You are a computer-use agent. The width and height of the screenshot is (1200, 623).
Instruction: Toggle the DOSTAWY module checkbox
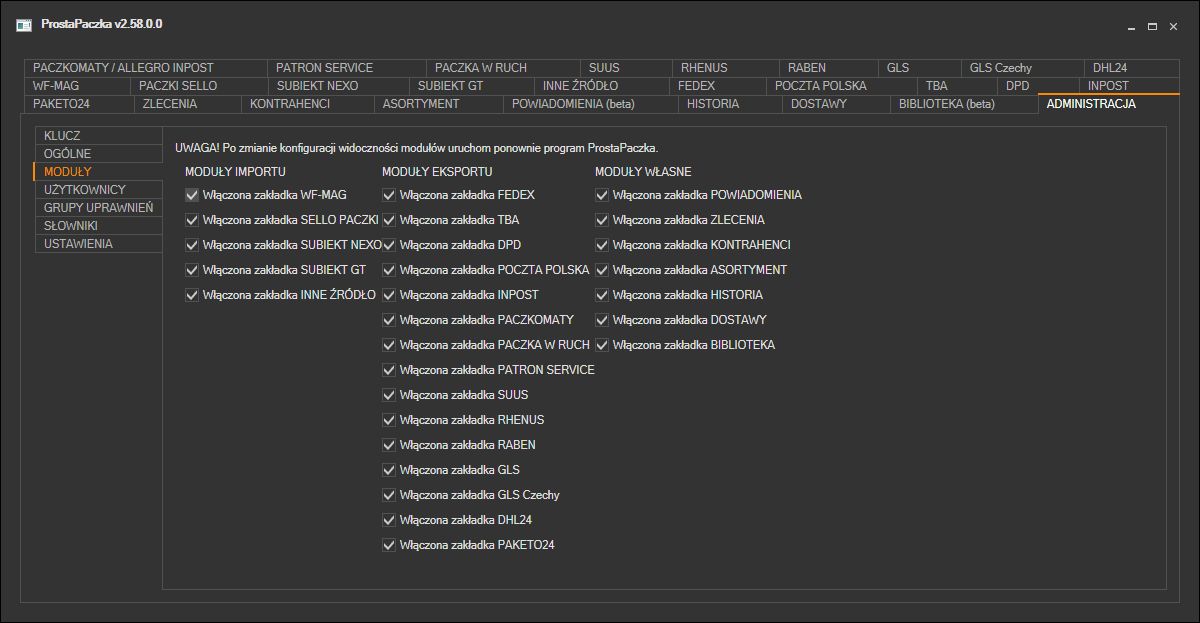[x=602, y=320]
